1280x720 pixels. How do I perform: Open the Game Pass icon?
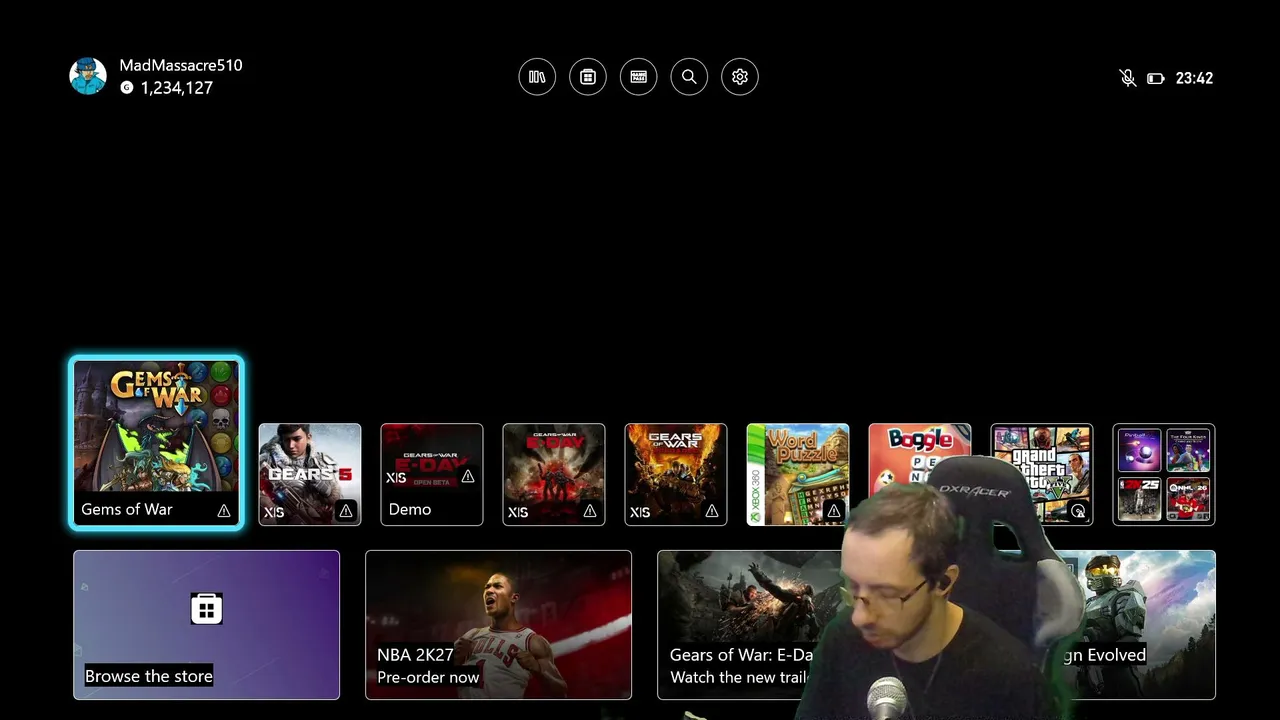pyautogui.click(x=638, y=77)
